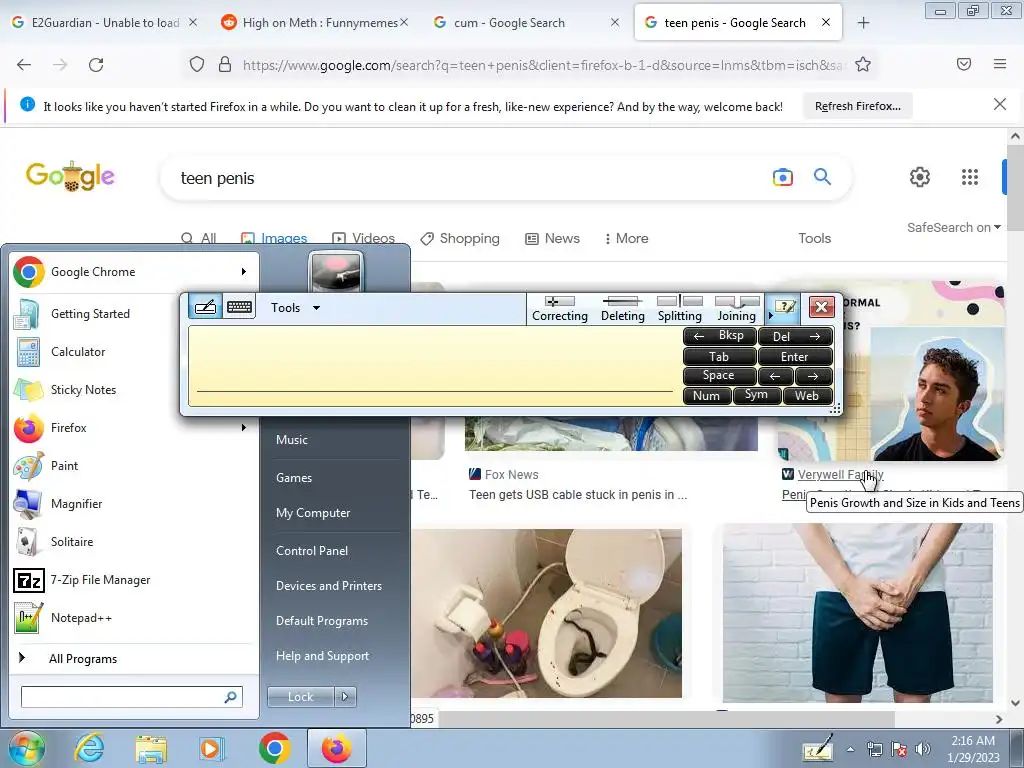Reload the current Firefox page
This screenshot has height=768, width=1024.
(96, 64)
